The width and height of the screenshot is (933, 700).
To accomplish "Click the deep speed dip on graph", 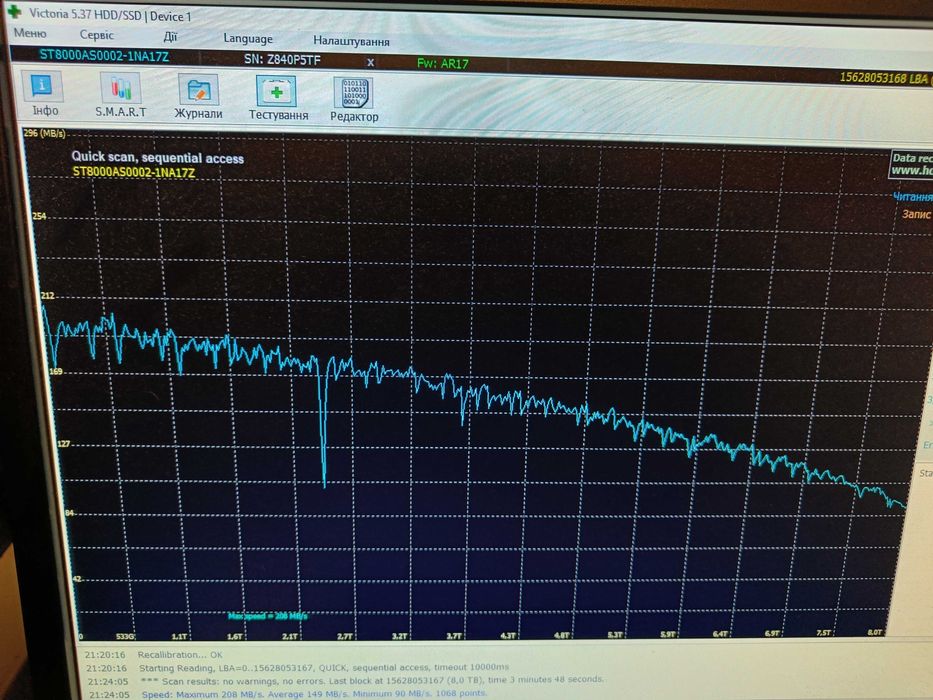I will [x=323, y=423].
